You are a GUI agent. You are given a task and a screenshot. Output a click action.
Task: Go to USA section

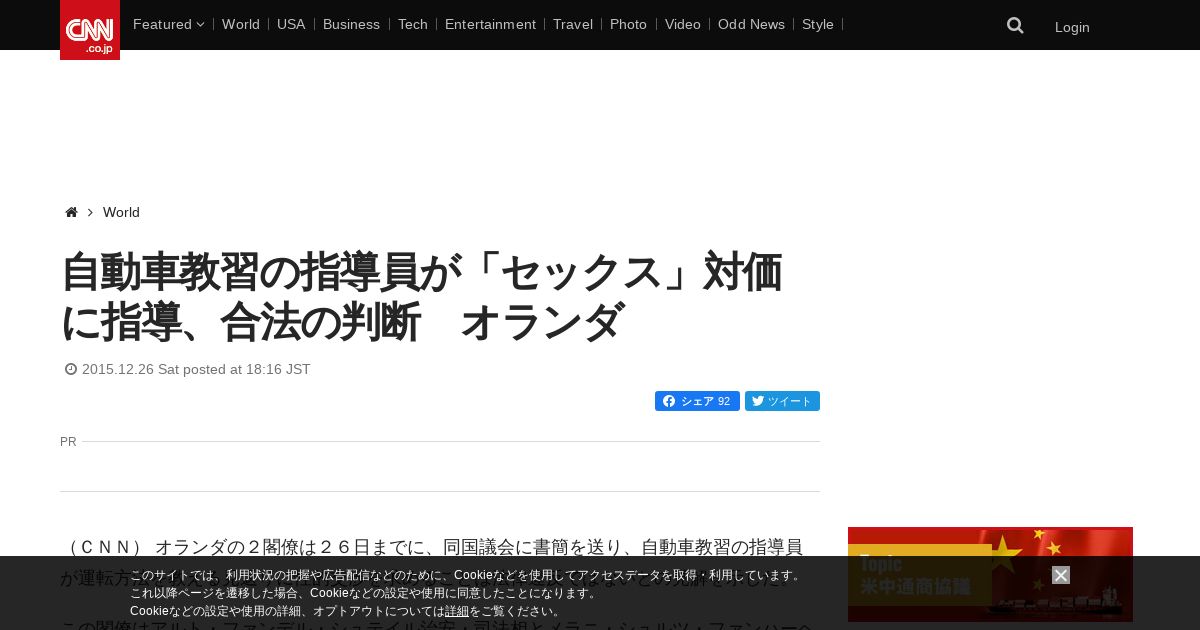pyautogui.click(x=291, y=24)
